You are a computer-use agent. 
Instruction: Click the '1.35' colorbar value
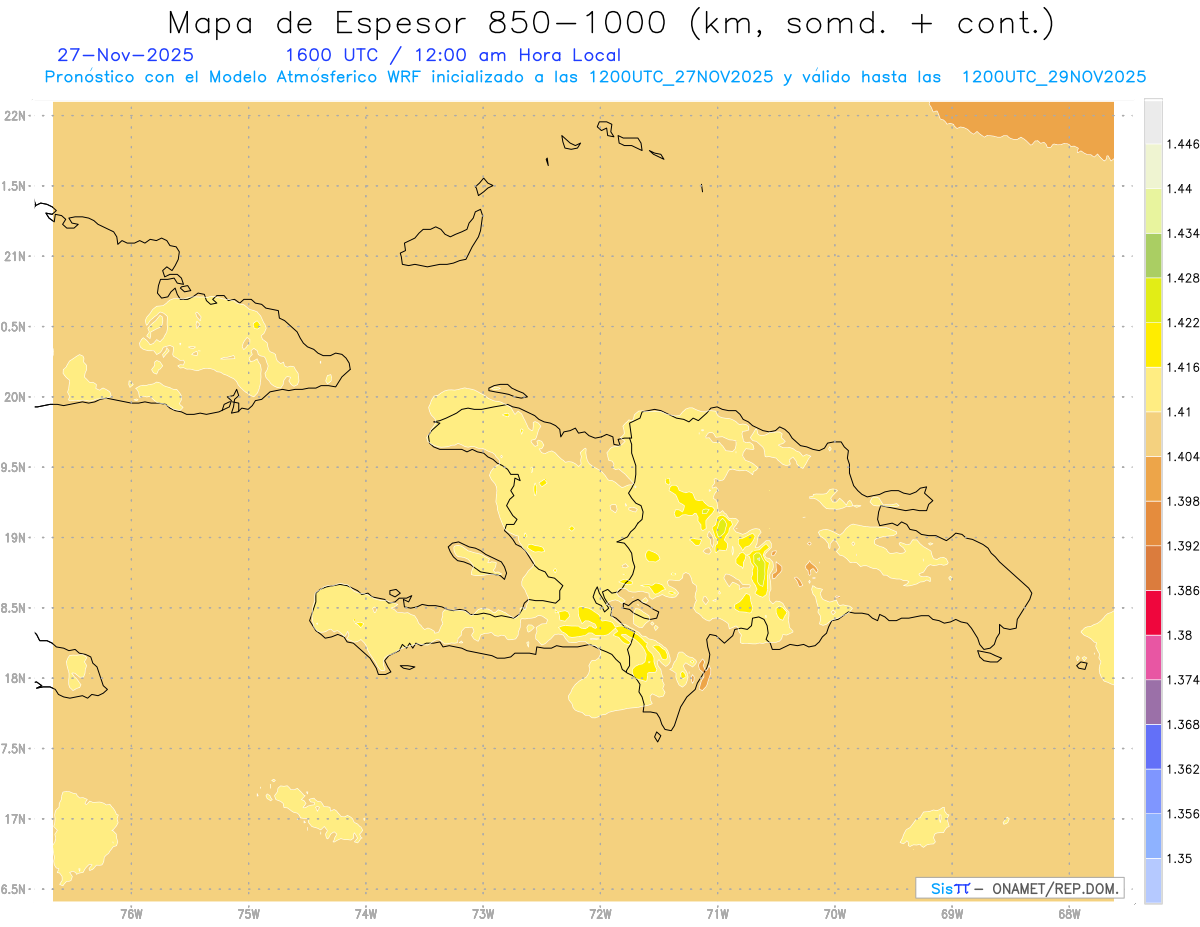pyautogui.click(x=1180, y=858)
